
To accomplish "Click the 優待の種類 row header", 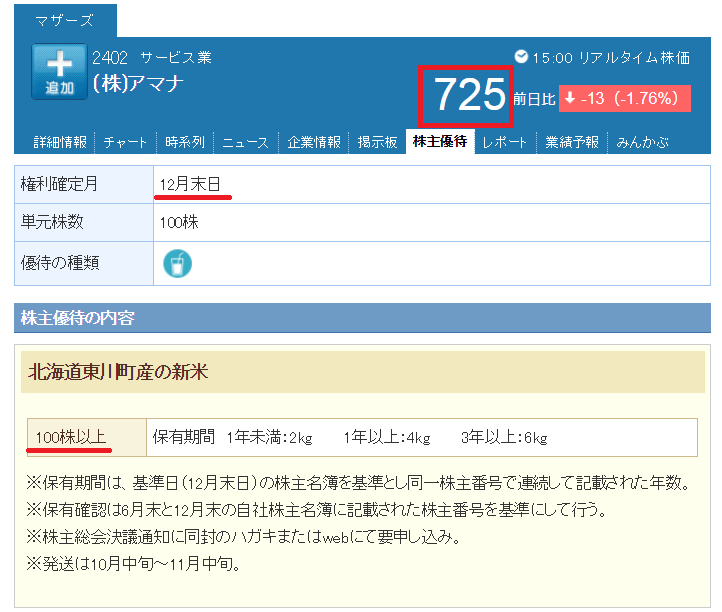I will [x=84, y=263].
